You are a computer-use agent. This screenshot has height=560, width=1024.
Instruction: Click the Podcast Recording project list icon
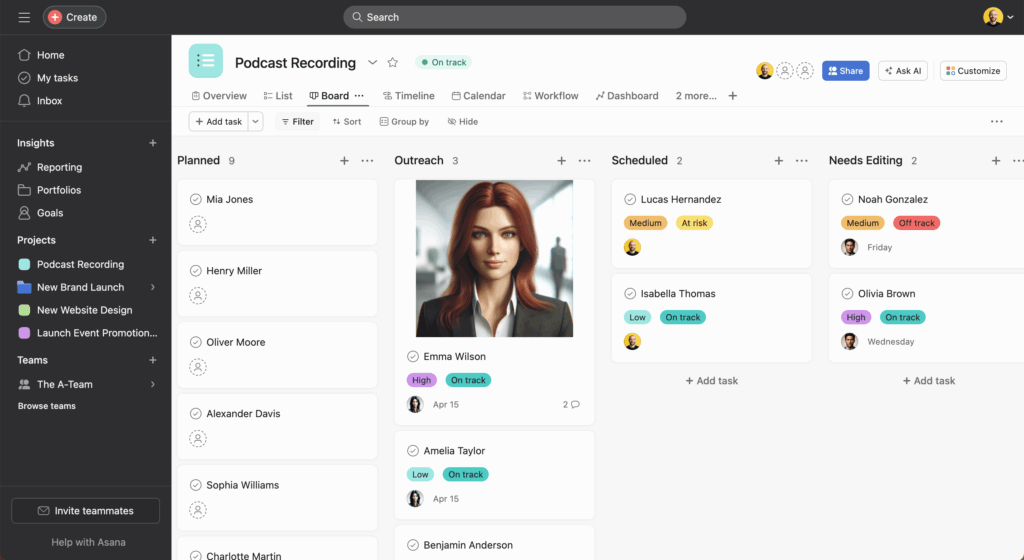coord(206,61)
